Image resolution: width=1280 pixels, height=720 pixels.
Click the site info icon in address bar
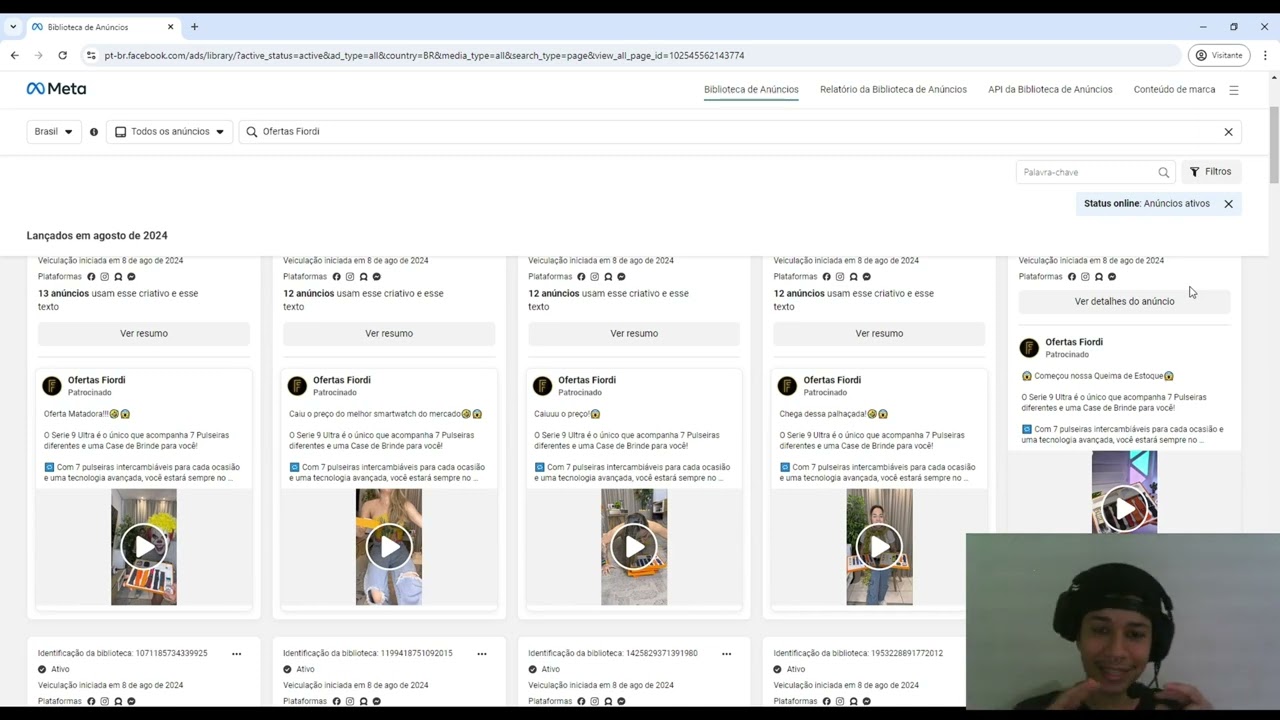pyautogui.click(x=91, y=55)
